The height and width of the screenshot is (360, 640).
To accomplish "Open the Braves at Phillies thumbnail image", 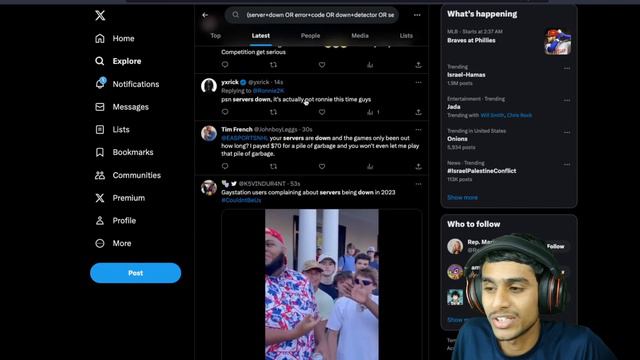I will click(x=558, y=42).
